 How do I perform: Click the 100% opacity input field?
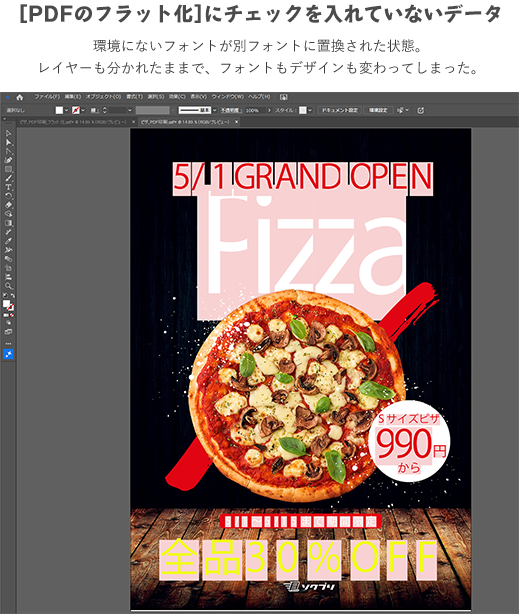coord(254,110)
